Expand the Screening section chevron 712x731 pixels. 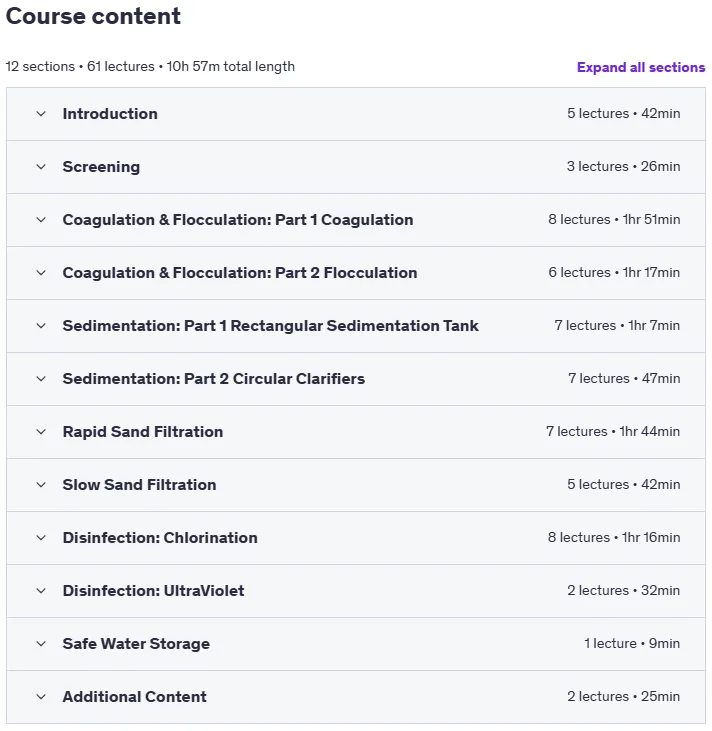click(x=41, y=167)
